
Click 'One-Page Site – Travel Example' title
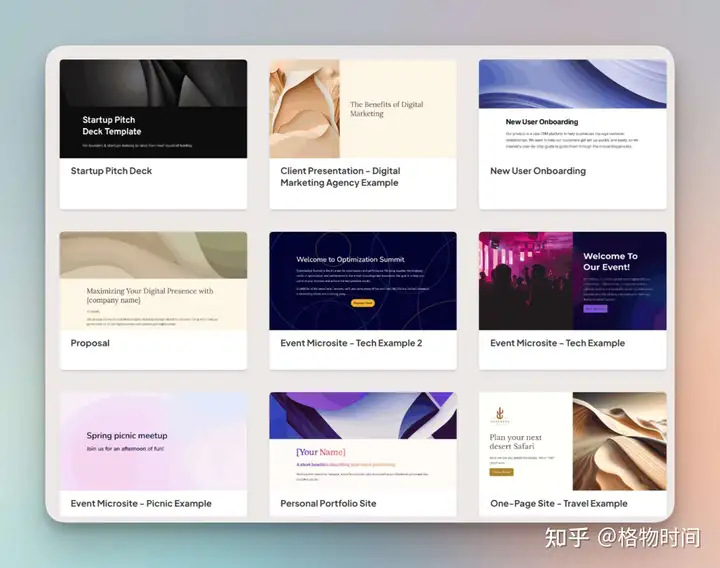tap(559, 503)
